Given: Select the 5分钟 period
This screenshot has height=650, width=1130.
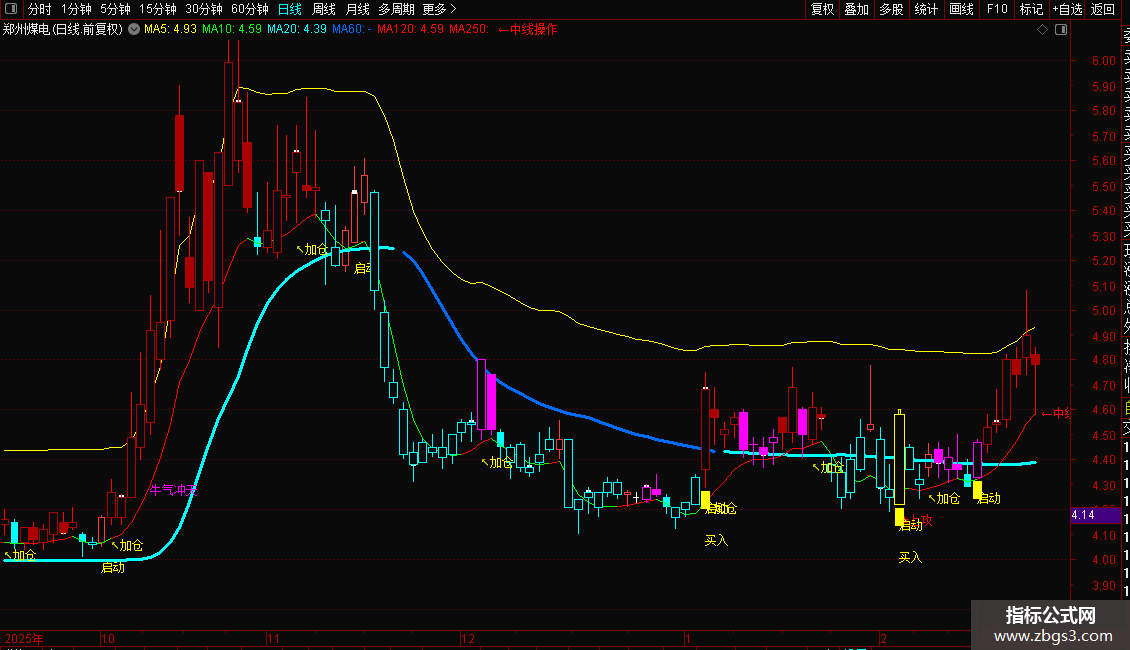Looking at the screenshot, I should 115,9.
